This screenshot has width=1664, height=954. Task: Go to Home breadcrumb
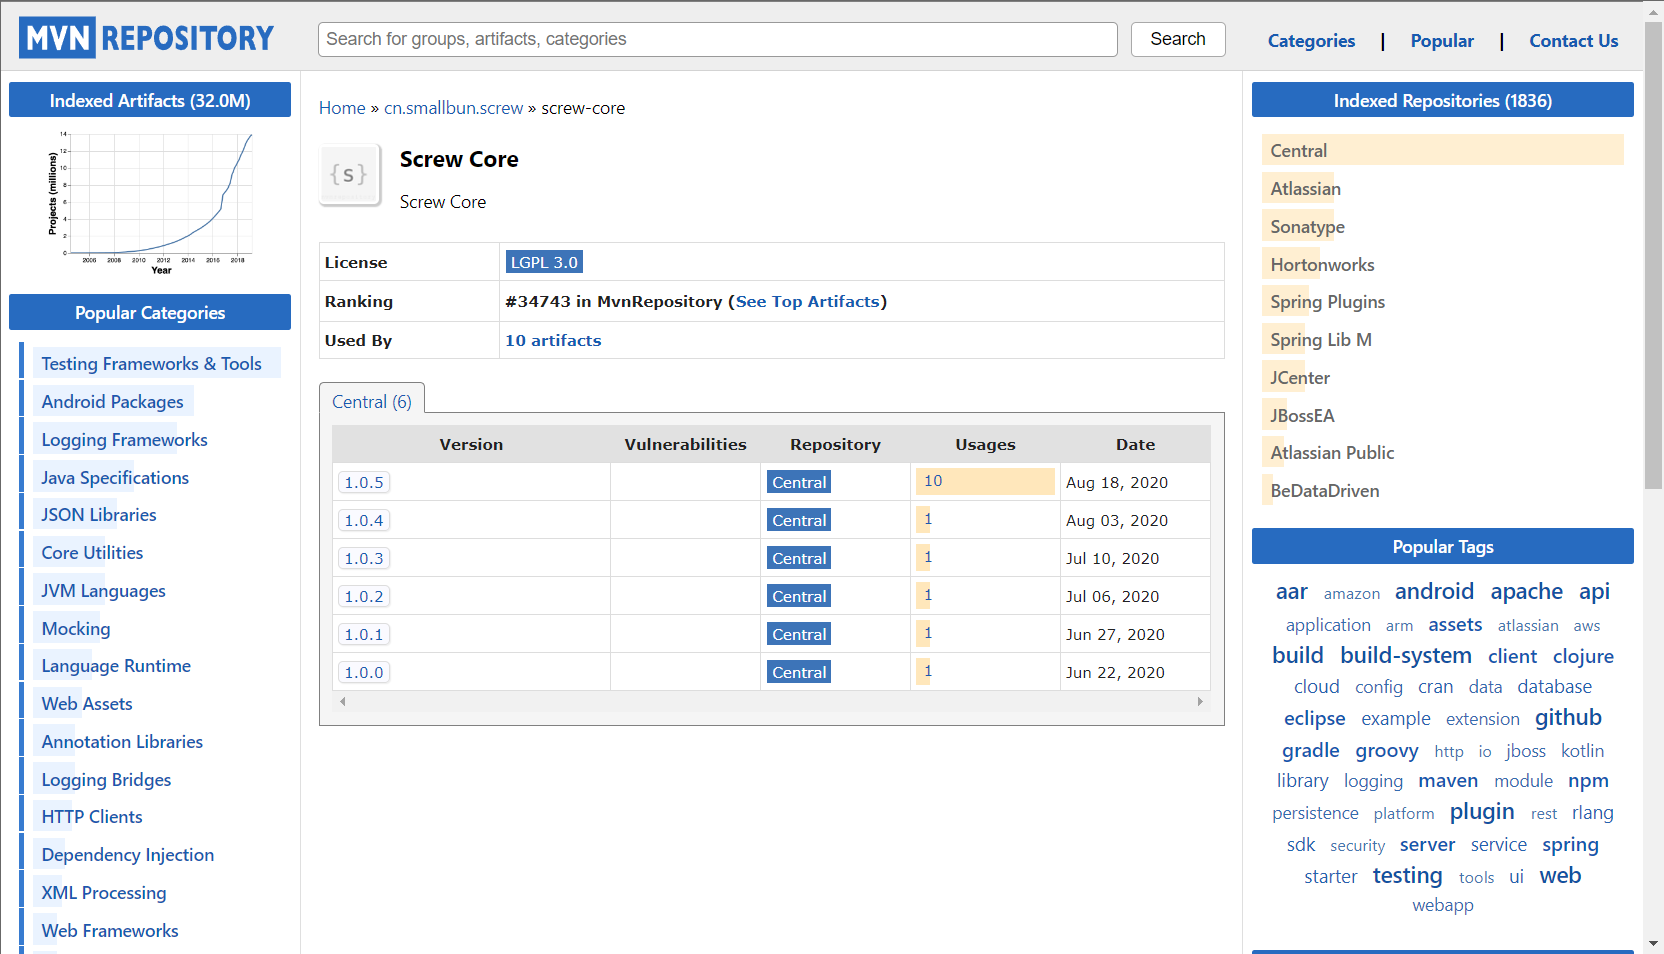342,108
